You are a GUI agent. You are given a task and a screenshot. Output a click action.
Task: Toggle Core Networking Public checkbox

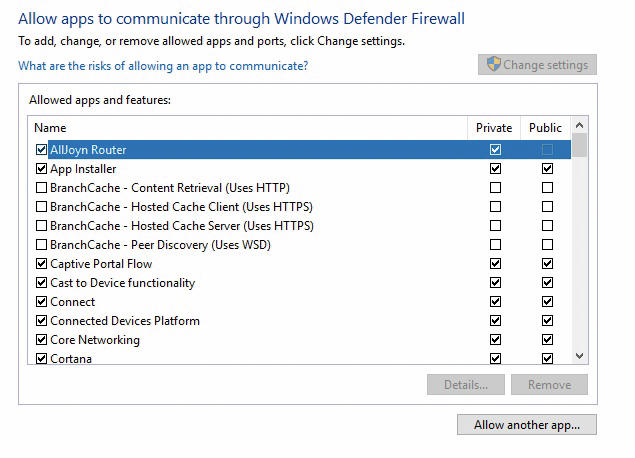tap(547, 339)
